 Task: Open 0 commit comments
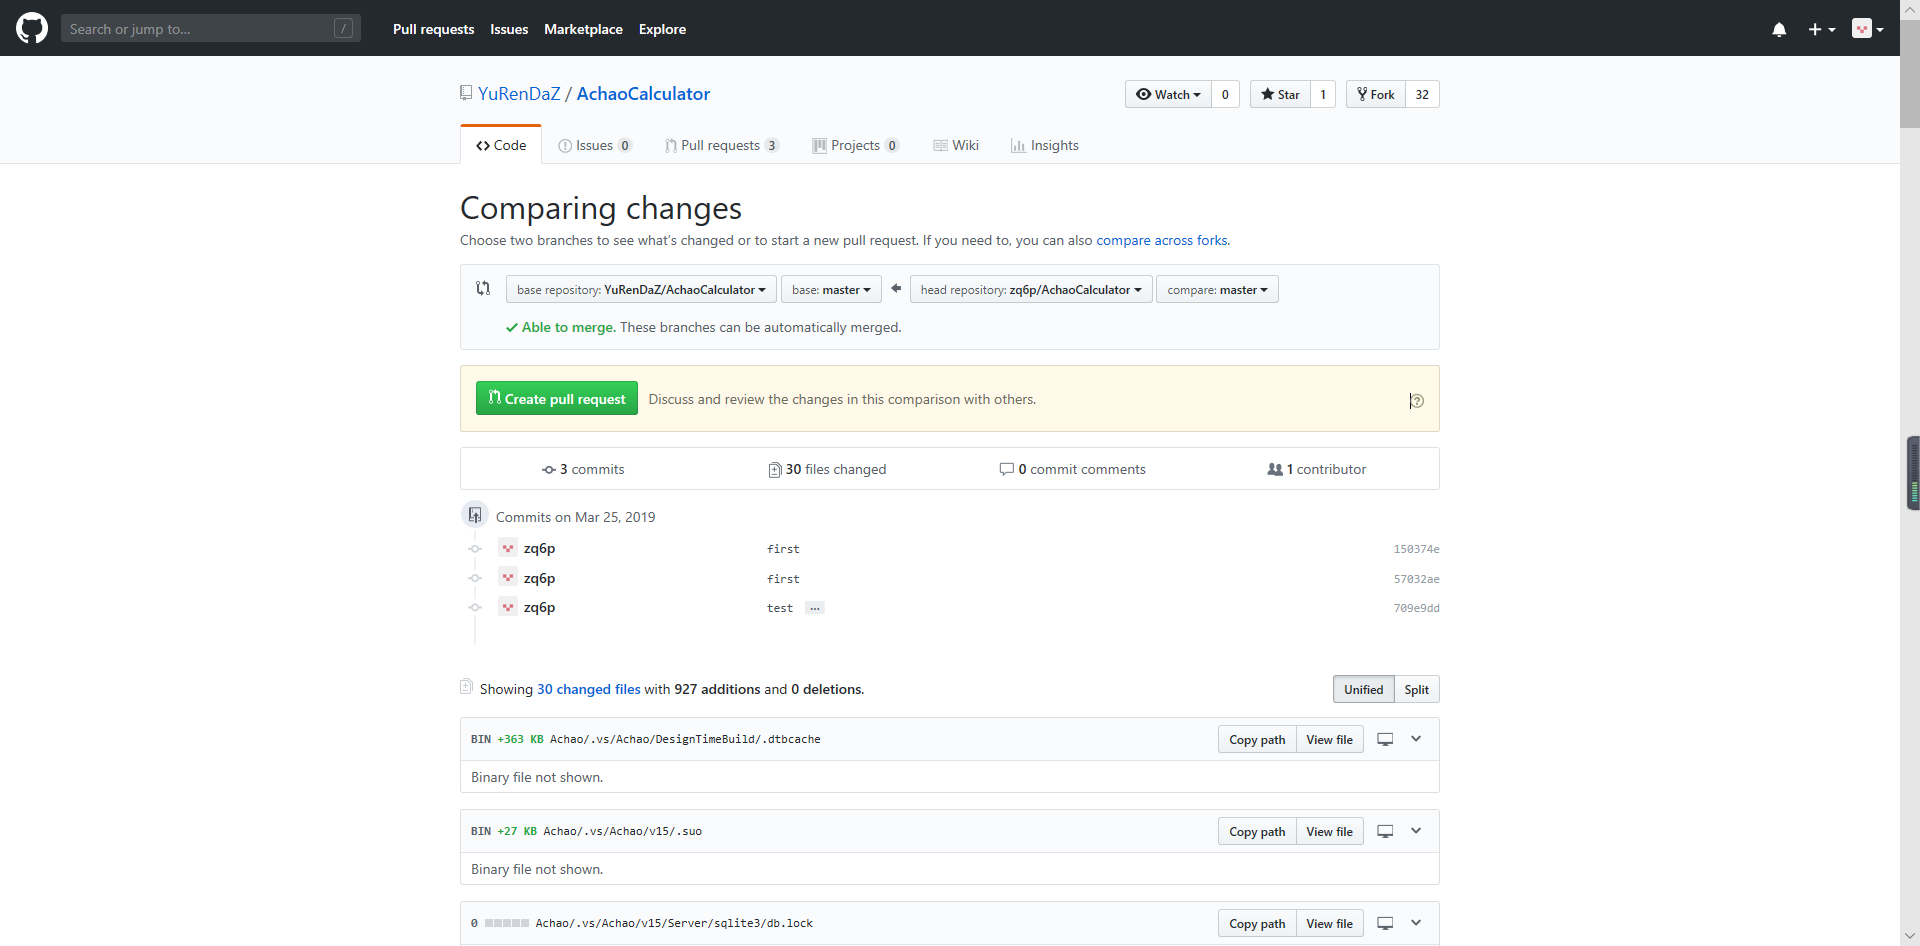click(x=1072, y=469)
